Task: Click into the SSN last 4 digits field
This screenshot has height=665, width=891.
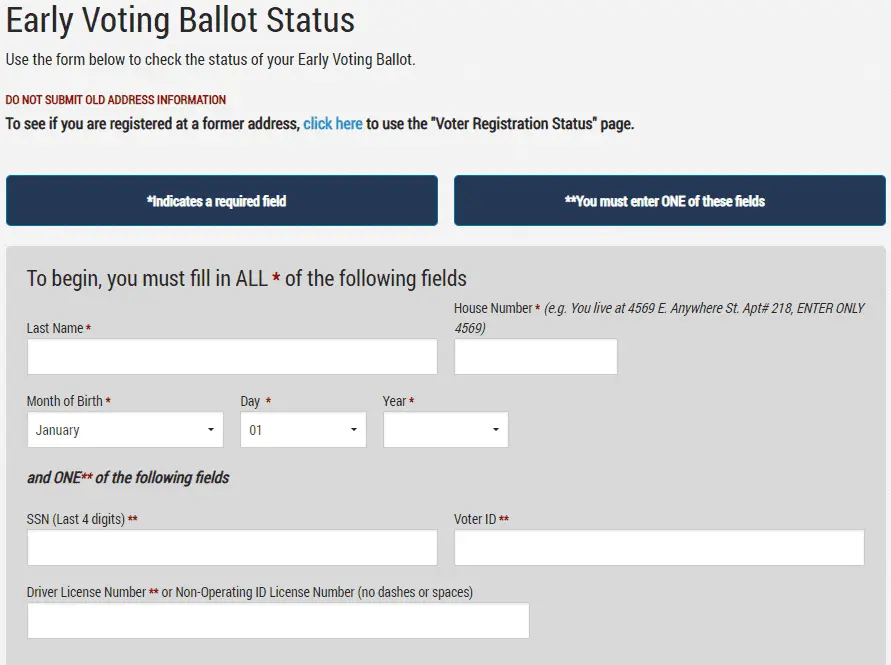Action: 232,548
